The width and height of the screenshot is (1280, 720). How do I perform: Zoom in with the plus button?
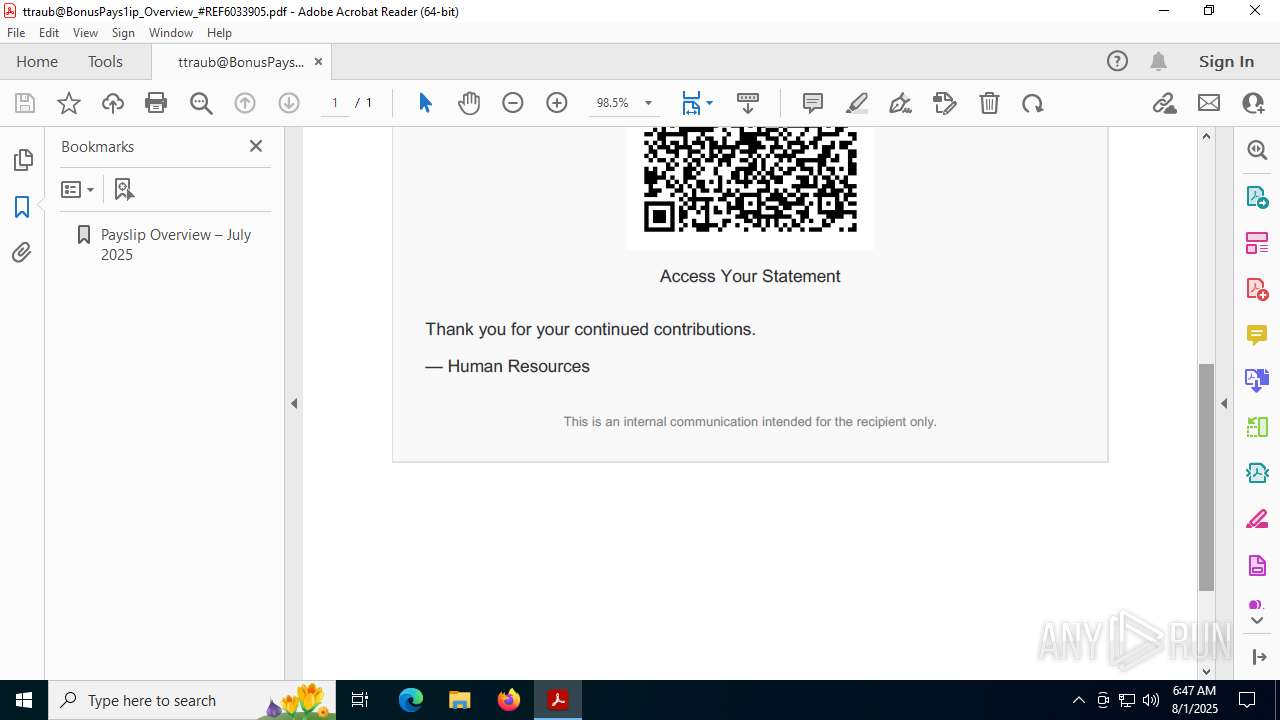pyautogui.click(x=557, y=103)
